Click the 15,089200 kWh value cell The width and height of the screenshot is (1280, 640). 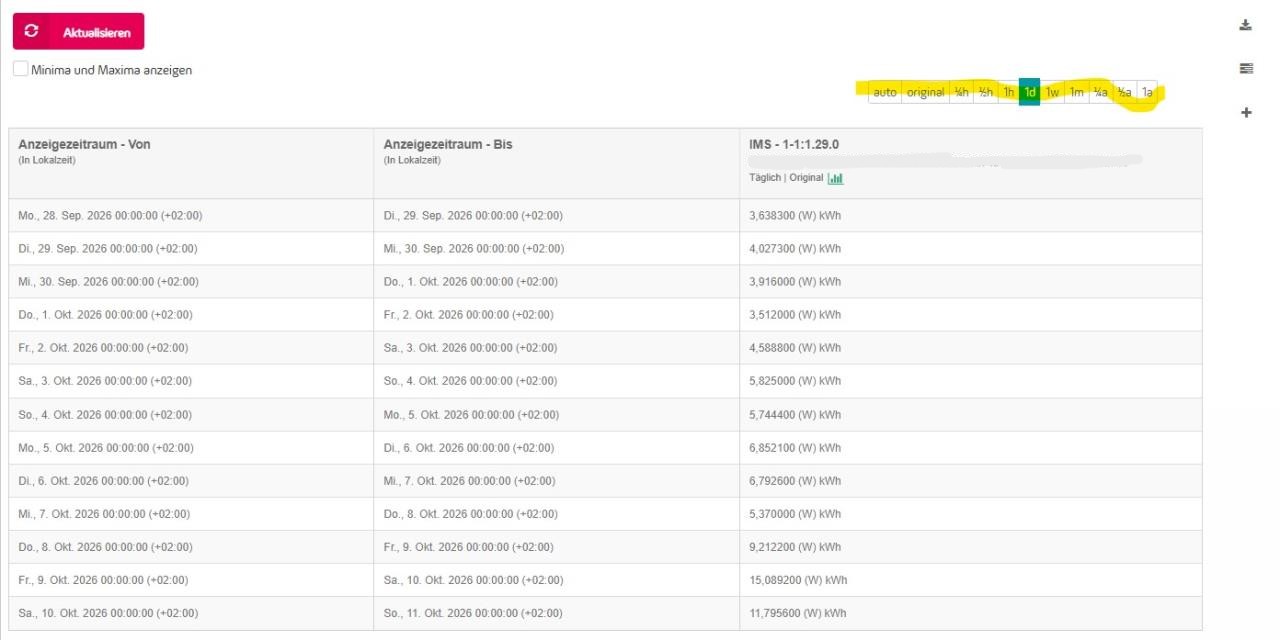tap(971, 580)
